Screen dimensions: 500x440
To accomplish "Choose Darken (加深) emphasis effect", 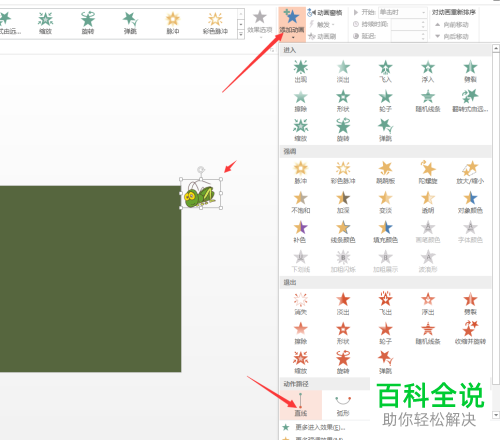I will [x=343, y=202].
